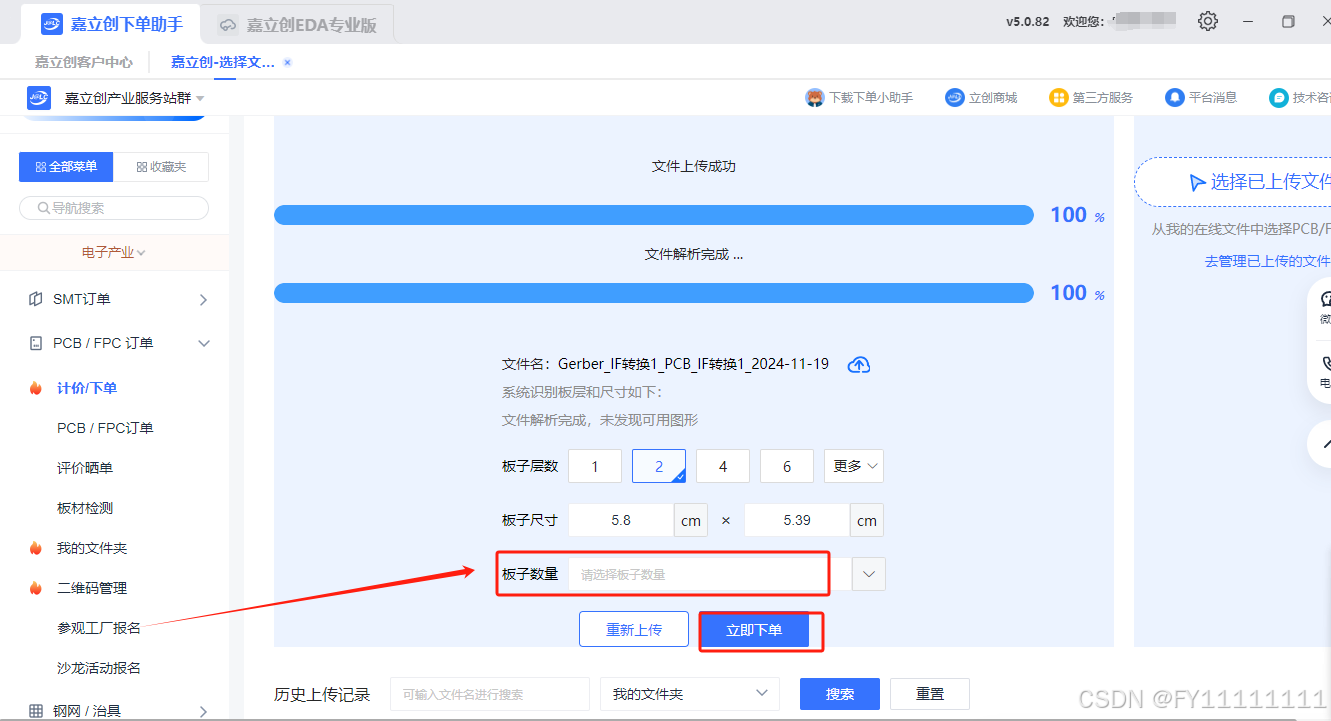
Task: Switch to 嘉立创EDA专业版 tab
Action: (298, 25)
